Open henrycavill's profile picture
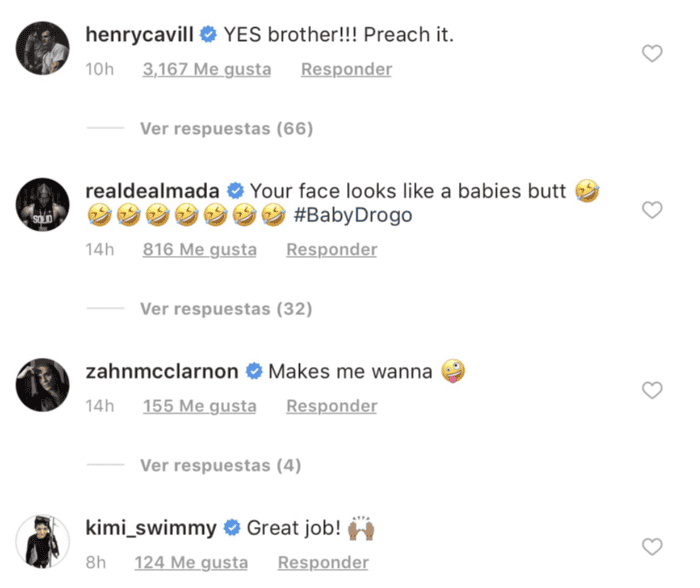 point(43,48)
